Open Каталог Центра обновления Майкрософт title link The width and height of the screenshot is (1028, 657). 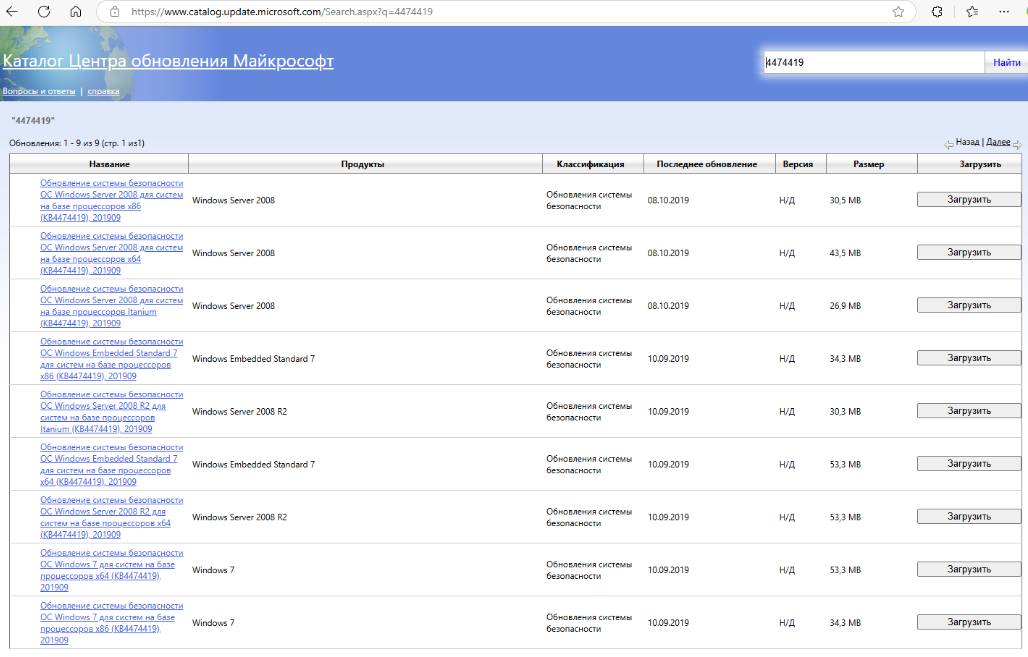click(168, 61)
